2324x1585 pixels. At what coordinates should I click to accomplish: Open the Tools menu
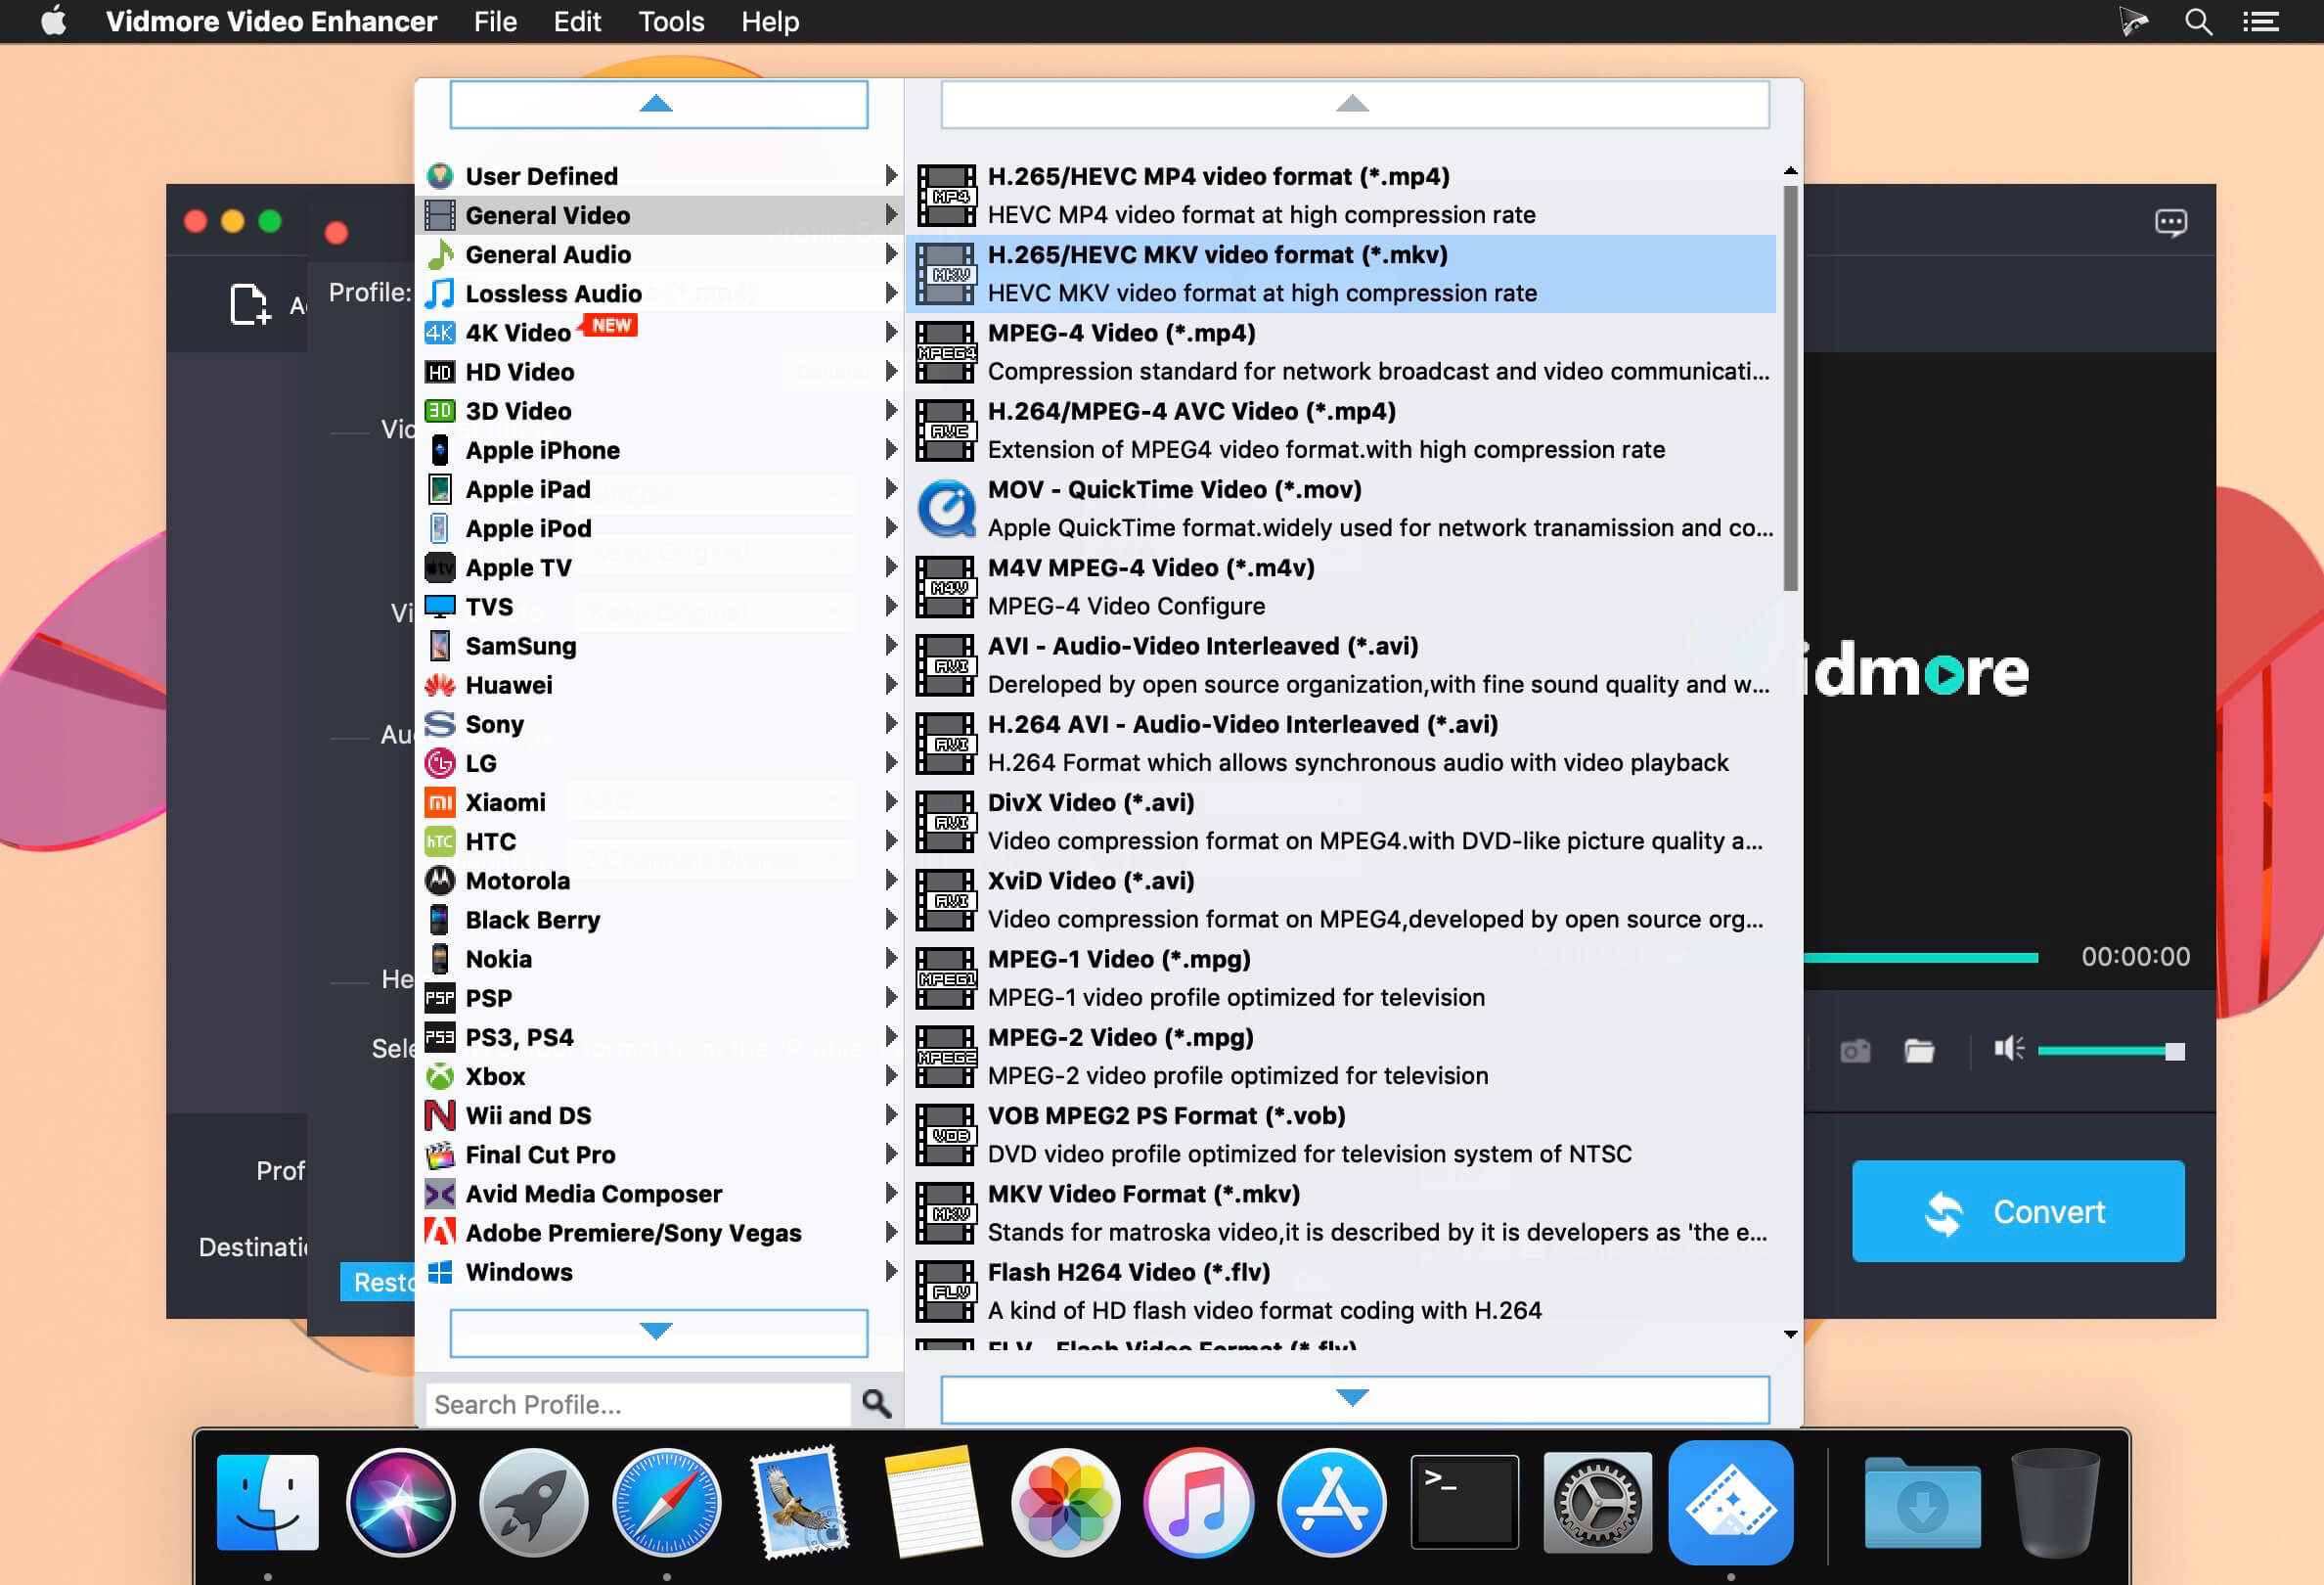(670, 21)
